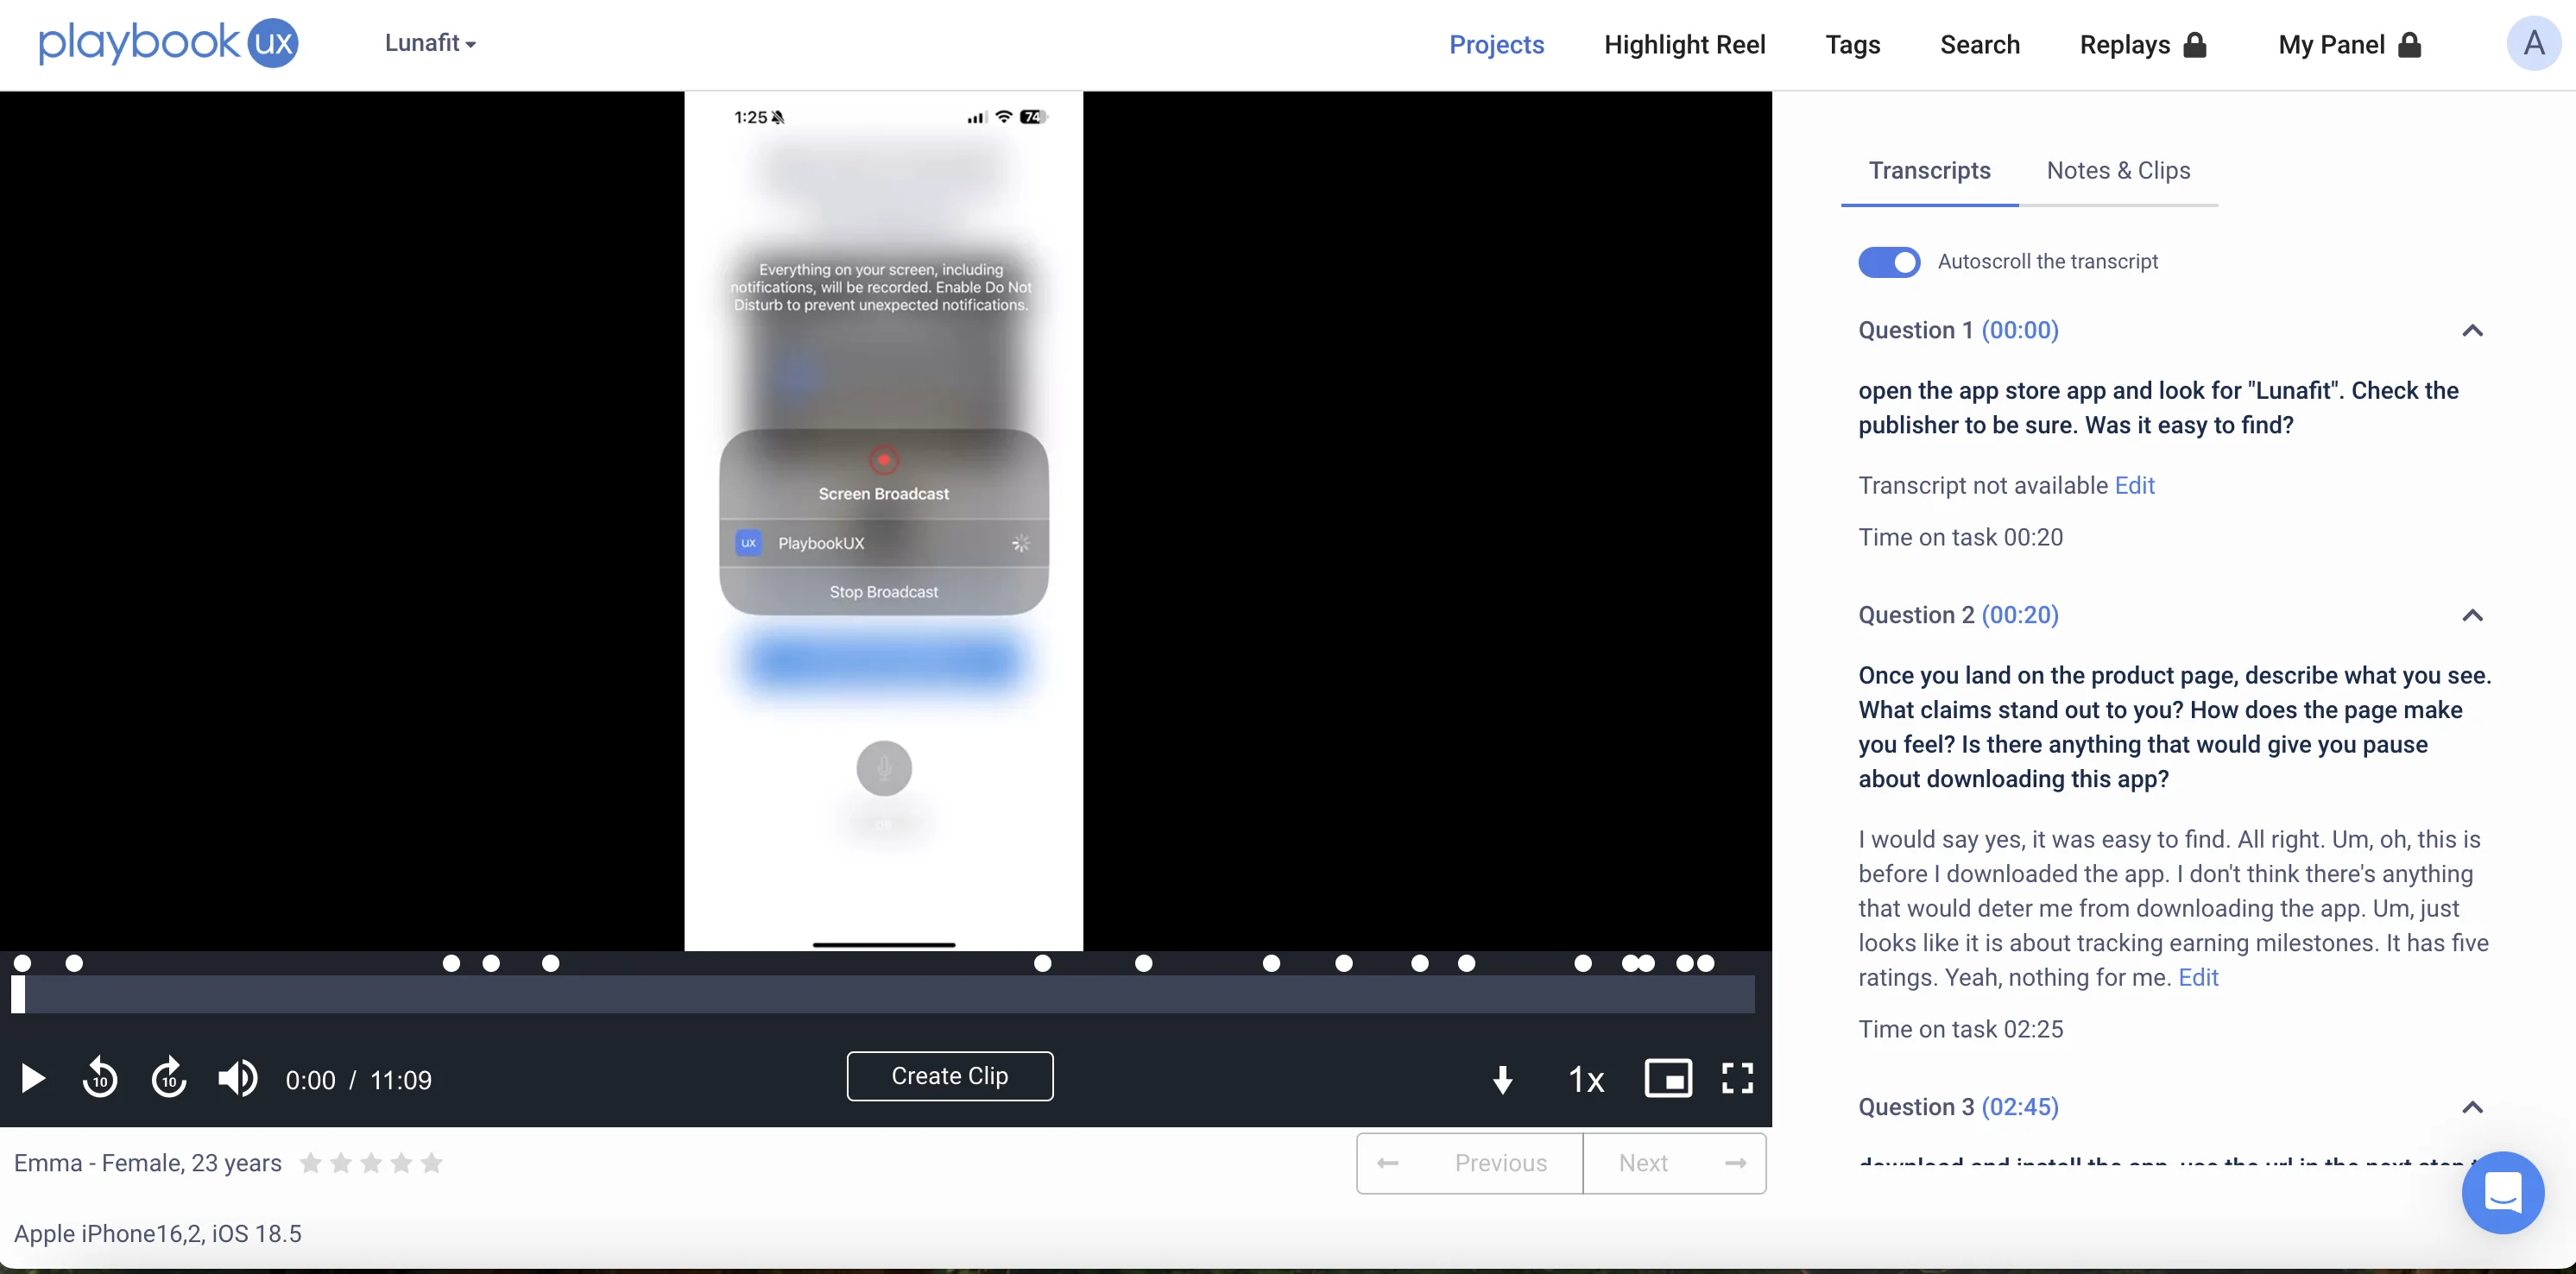Switch to the Notes & Clips tab

pos(2118,170)
